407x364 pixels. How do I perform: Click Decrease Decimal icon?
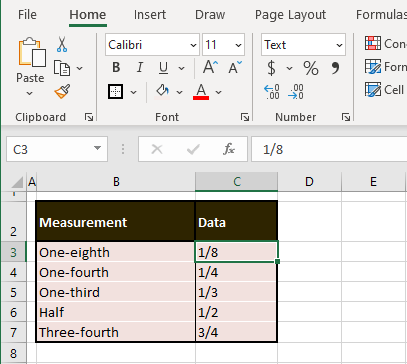click(x=296, y=92)
